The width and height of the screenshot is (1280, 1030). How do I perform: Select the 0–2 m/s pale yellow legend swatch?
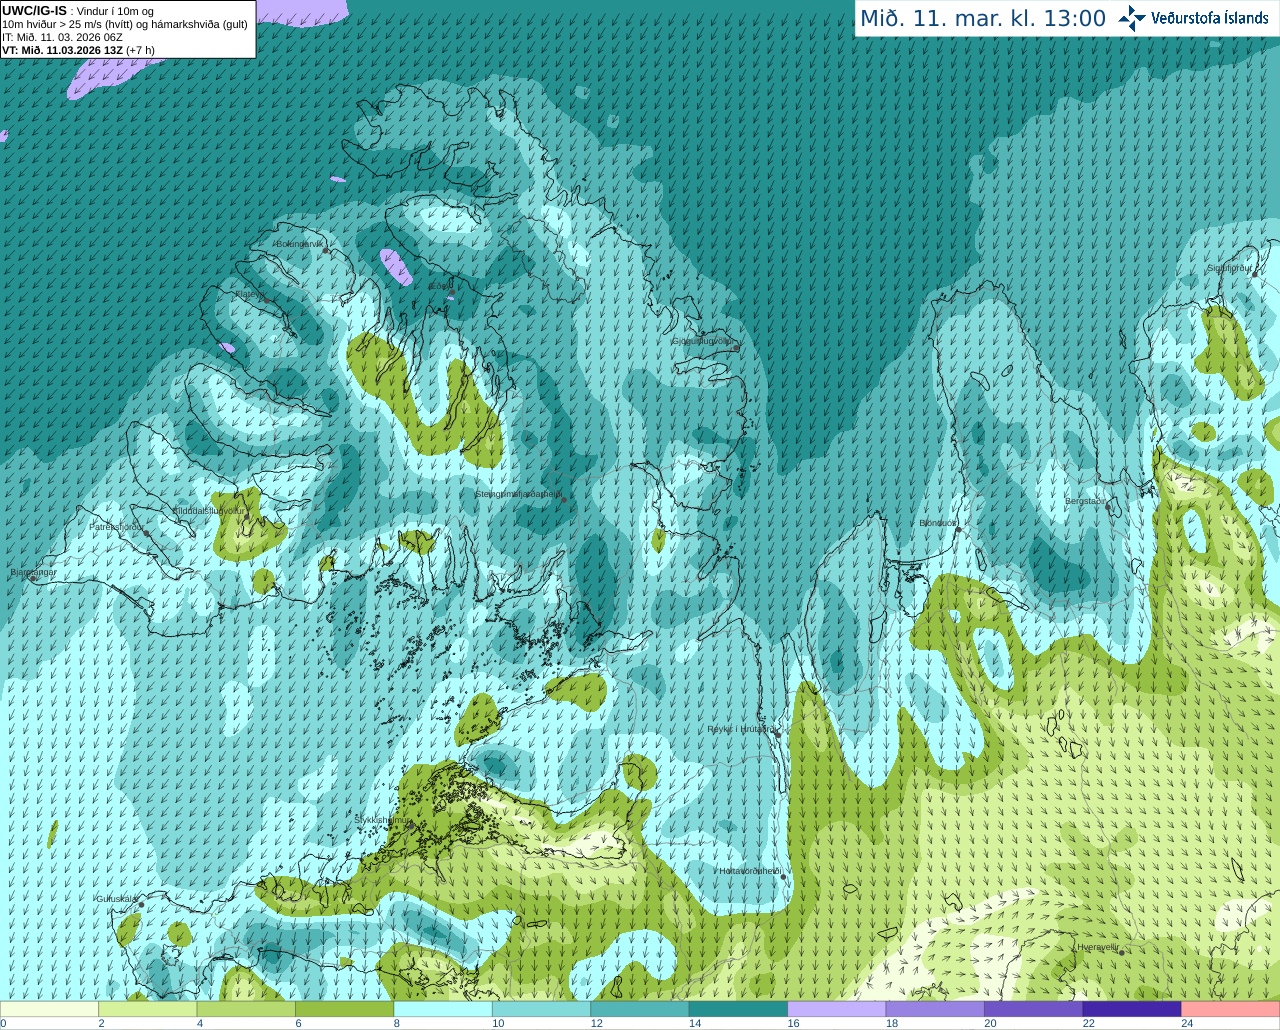click(50, 1009)
